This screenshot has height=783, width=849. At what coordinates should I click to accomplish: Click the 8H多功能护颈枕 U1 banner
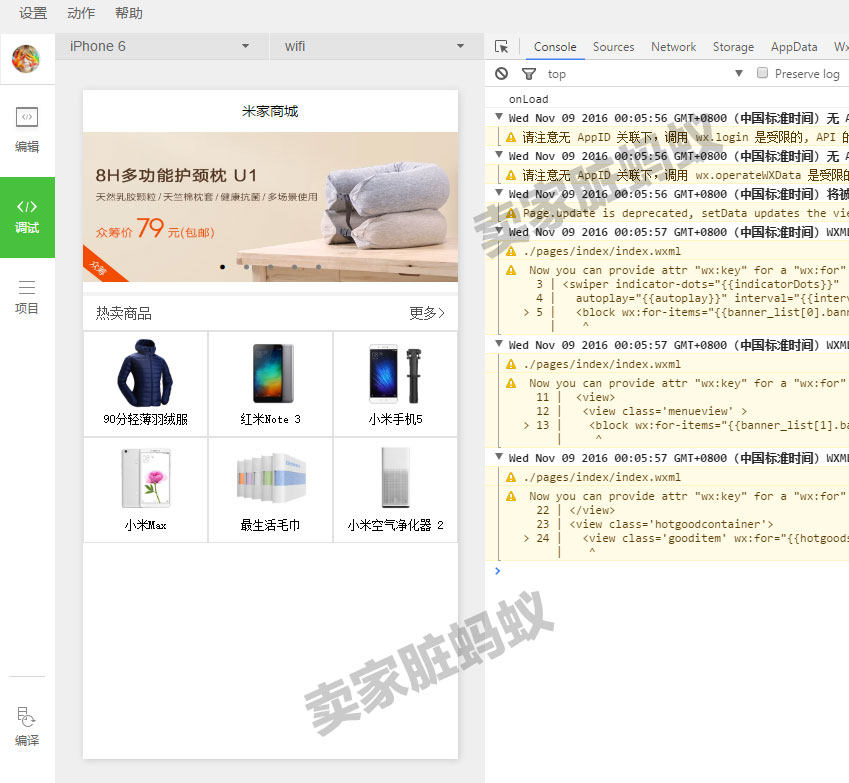tap(270, 207)
